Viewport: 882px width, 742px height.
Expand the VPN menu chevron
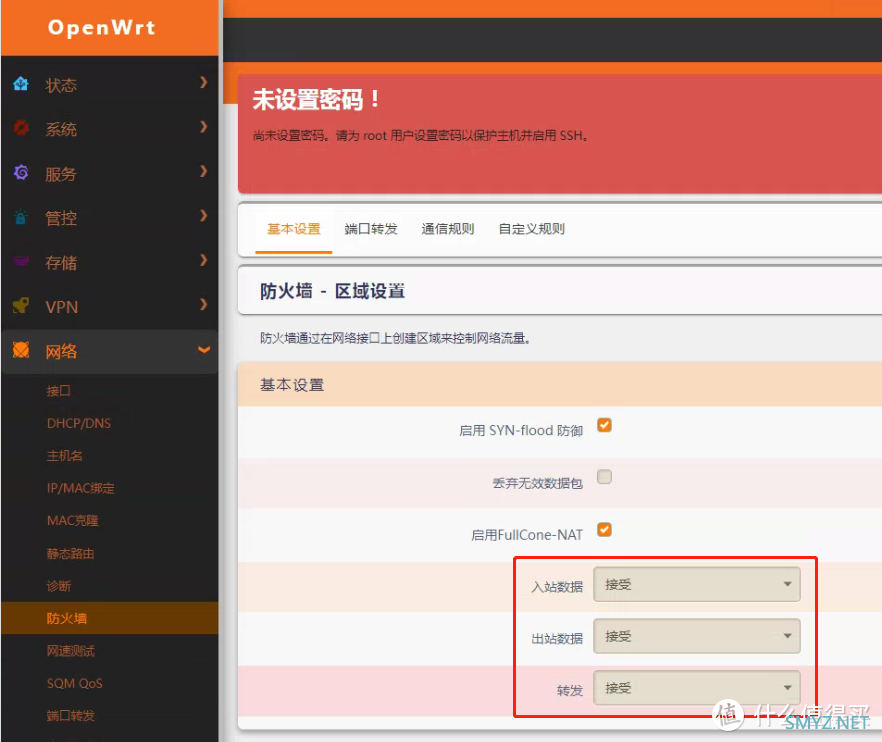[x=204, y=305]
